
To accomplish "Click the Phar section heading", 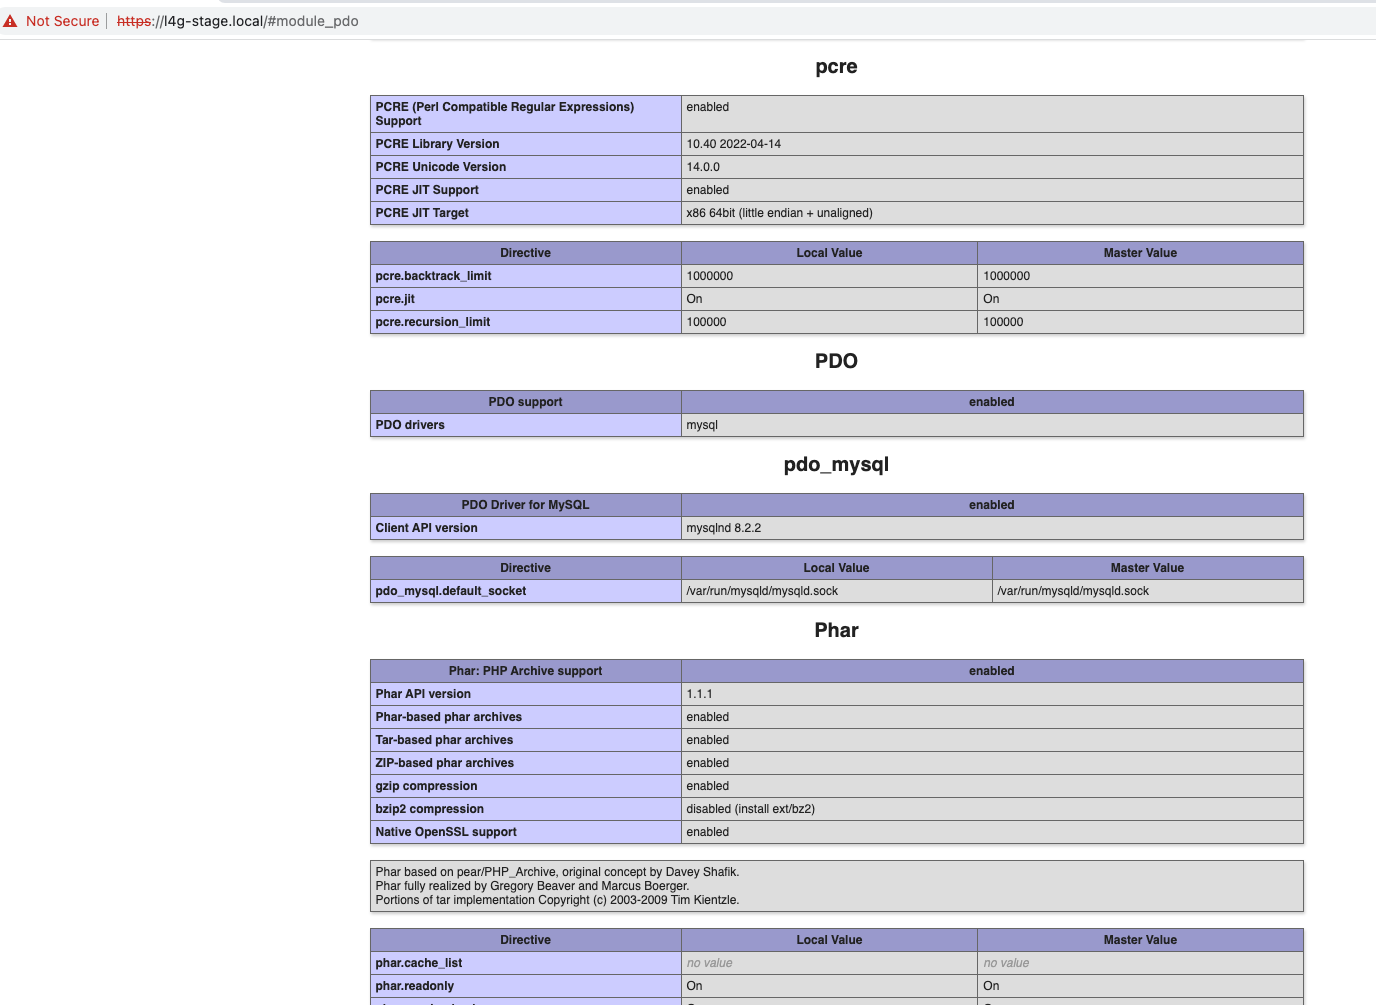I will [x=836, y=630].
